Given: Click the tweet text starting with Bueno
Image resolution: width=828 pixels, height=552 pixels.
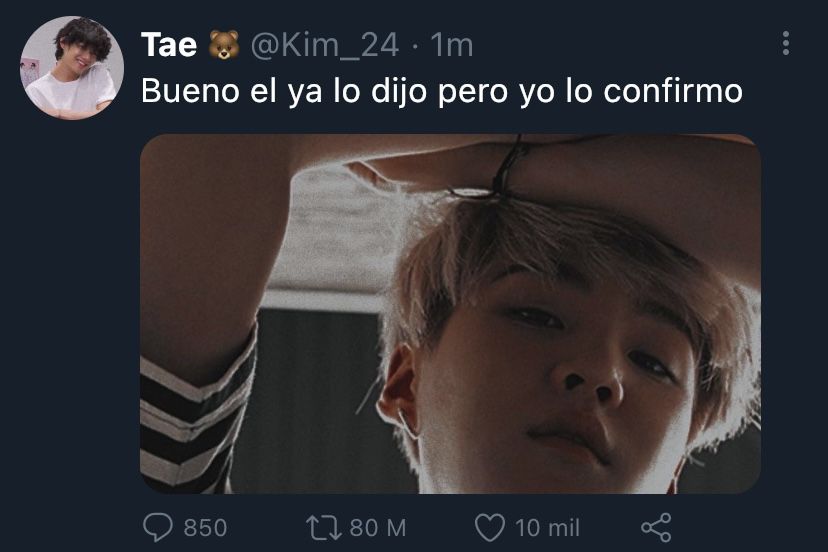Looking at the screenshot, I should pos(442,91).
